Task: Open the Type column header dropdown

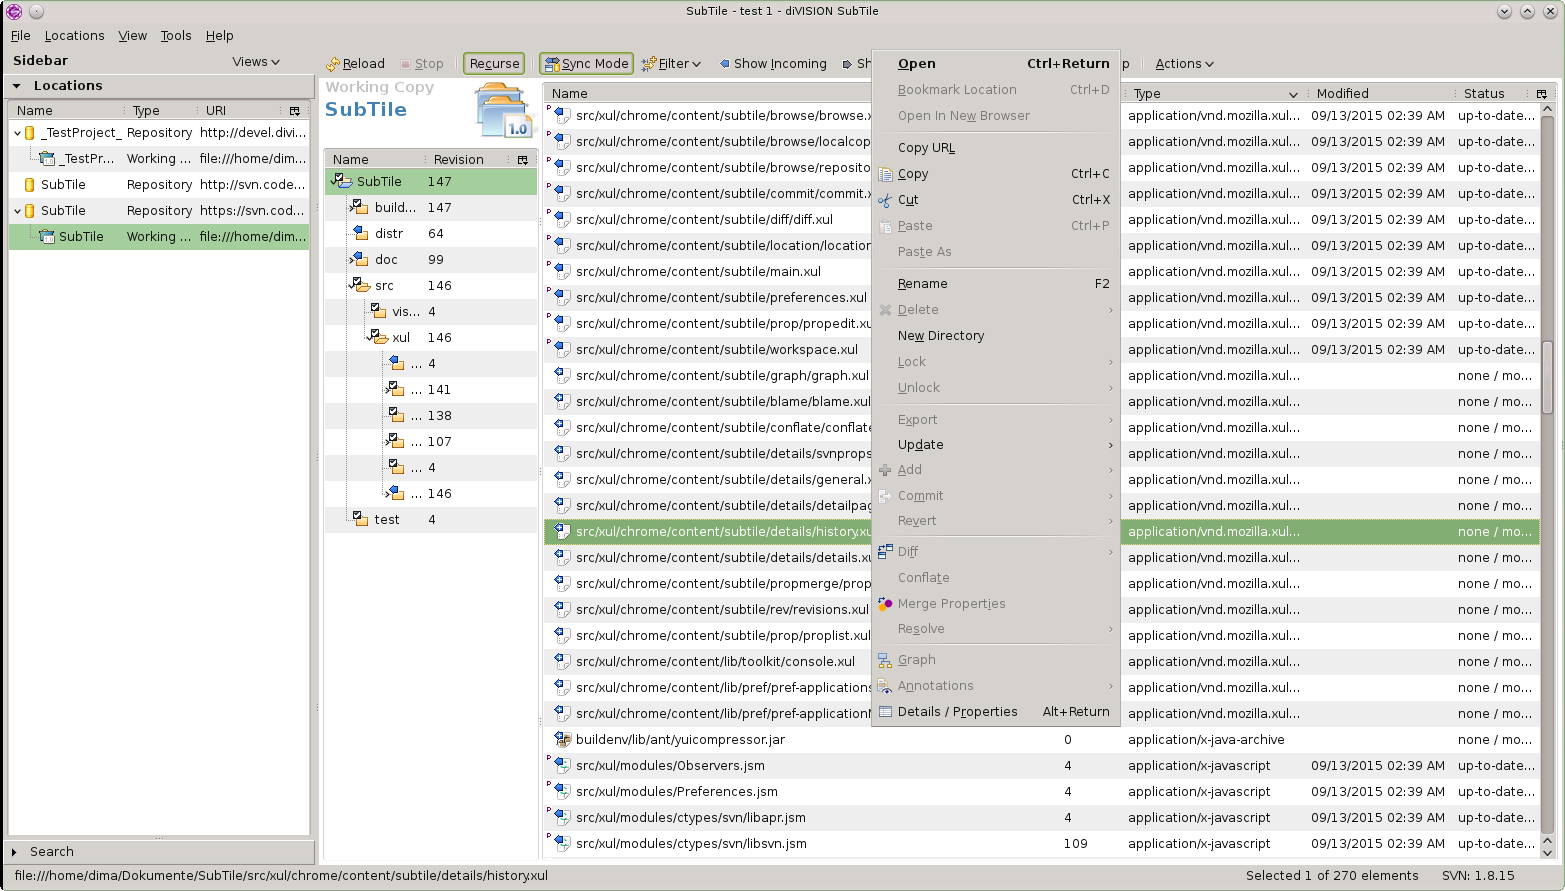Action: [x=1294, y=93]
